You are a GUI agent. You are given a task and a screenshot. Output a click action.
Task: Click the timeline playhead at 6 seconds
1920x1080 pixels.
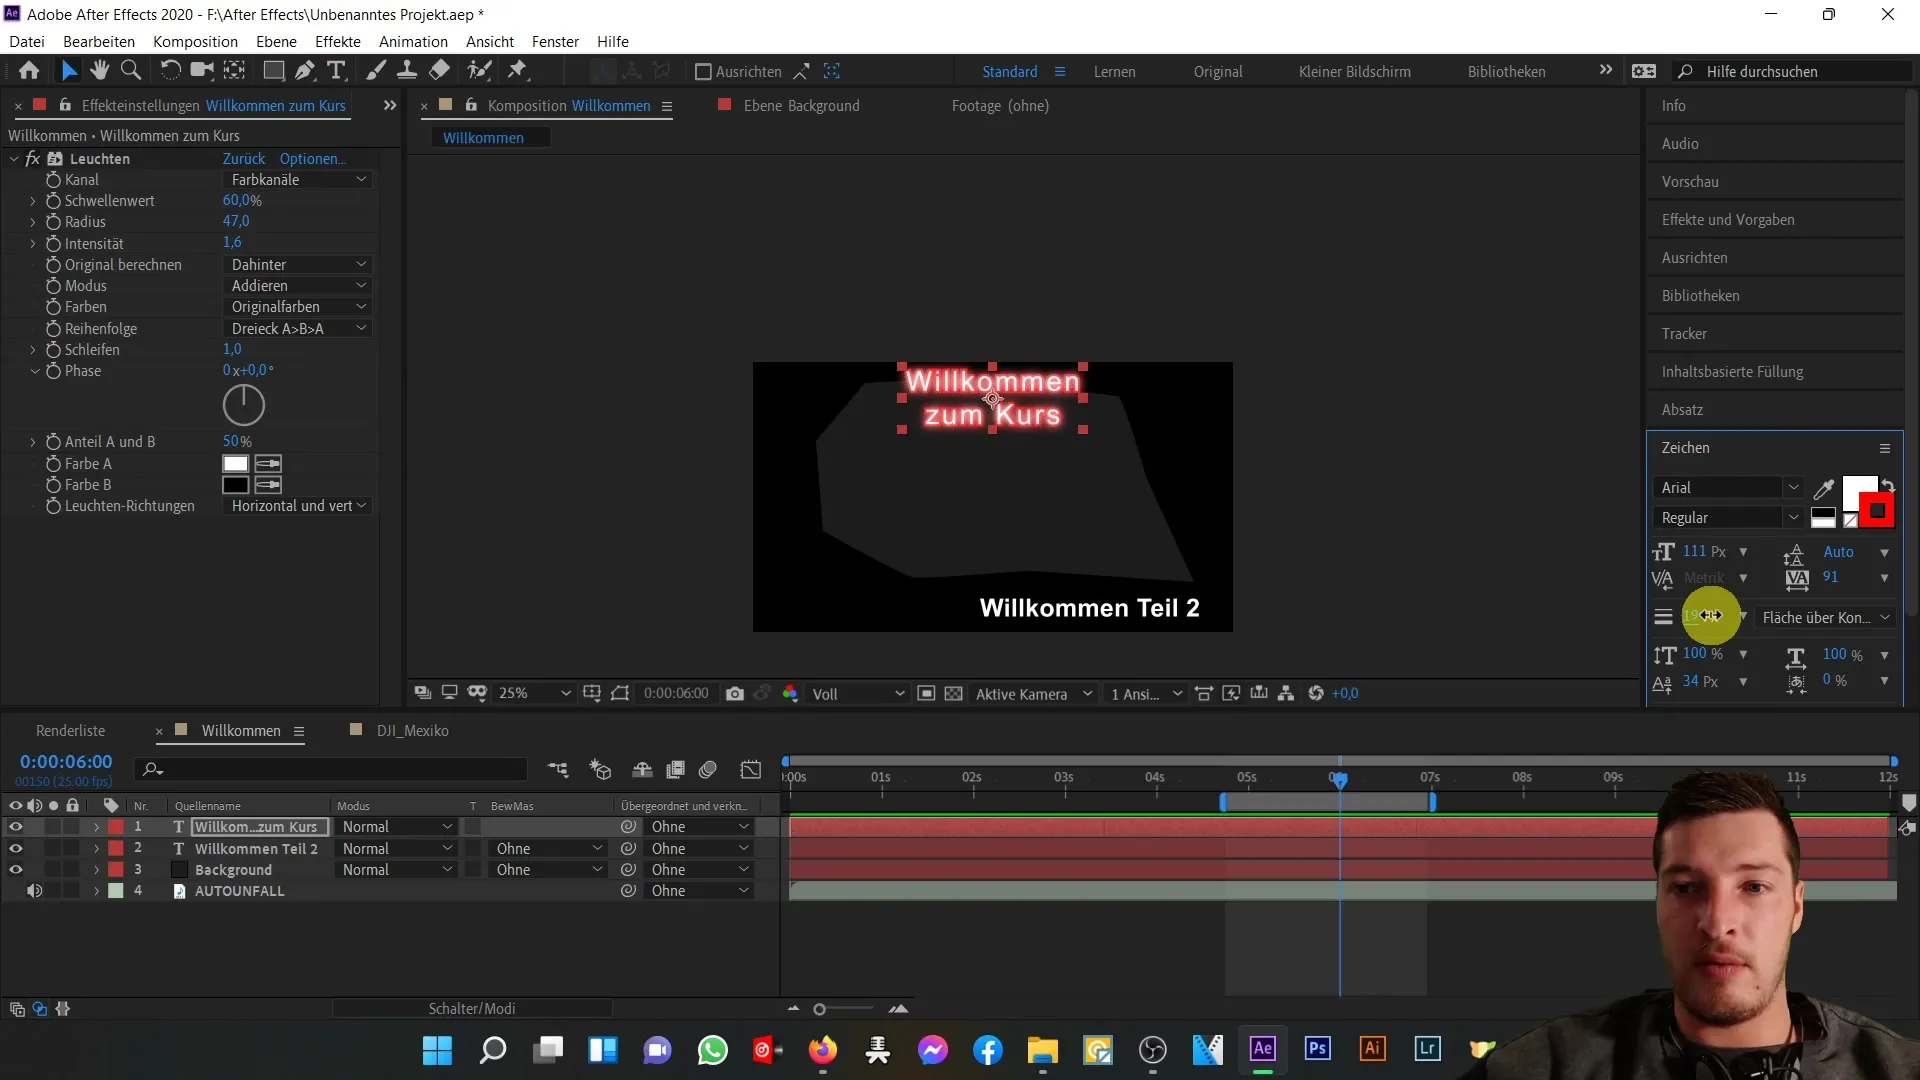pos(1340,779)
